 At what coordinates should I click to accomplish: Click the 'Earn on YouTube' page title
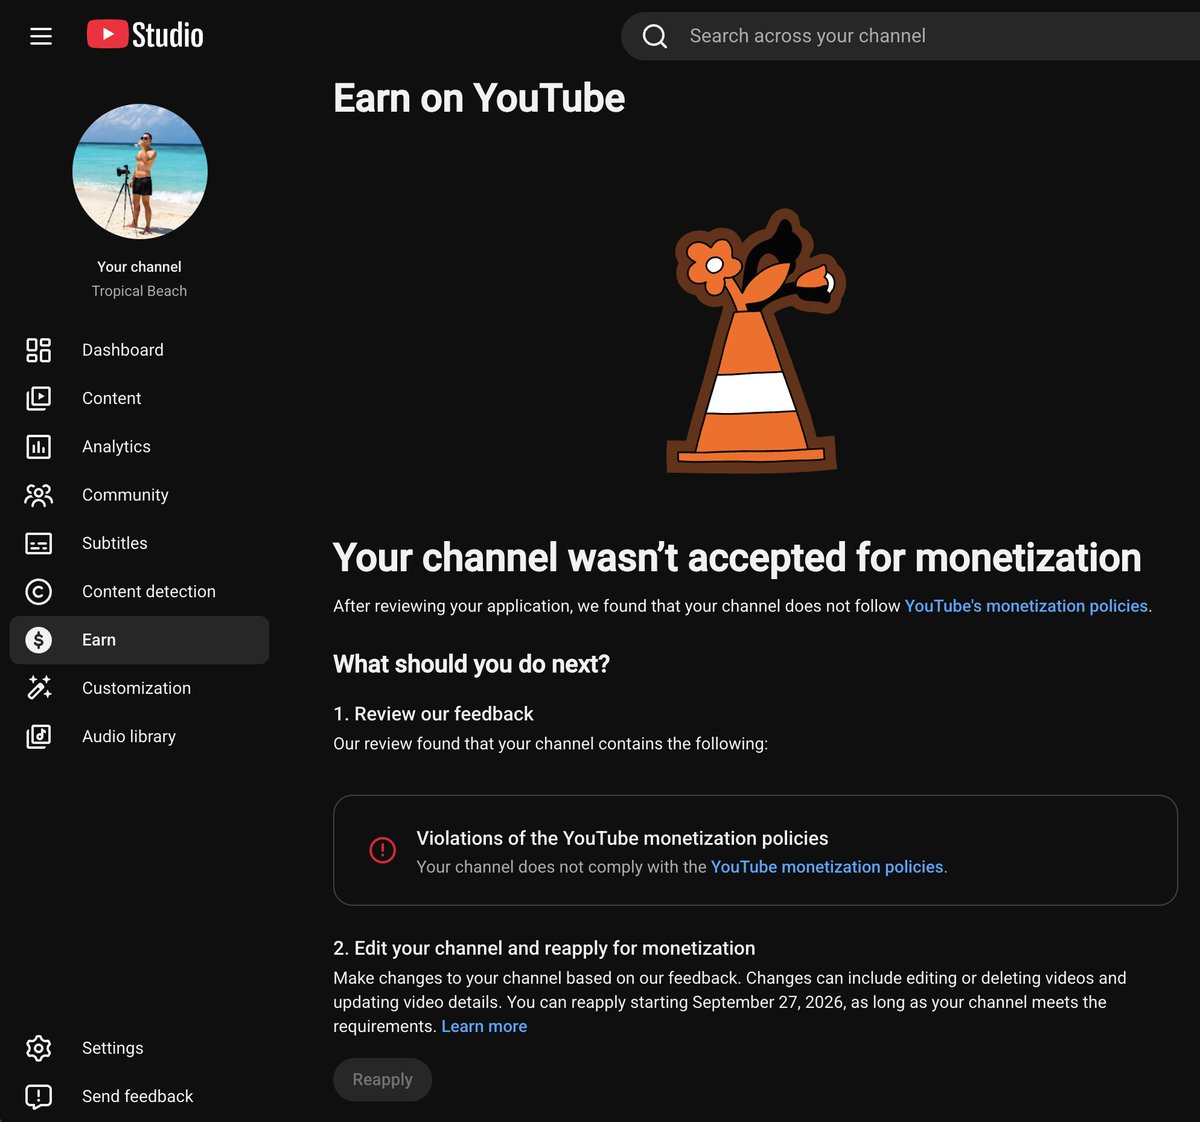point(479,98)
